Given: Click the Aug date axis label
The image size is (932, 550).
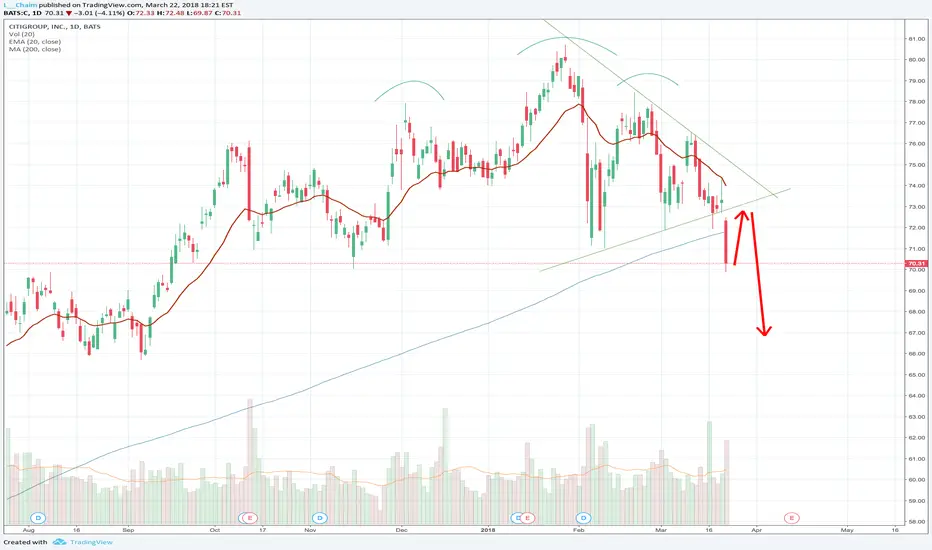Looking at the screenshot, I should (x=29, y=530).
